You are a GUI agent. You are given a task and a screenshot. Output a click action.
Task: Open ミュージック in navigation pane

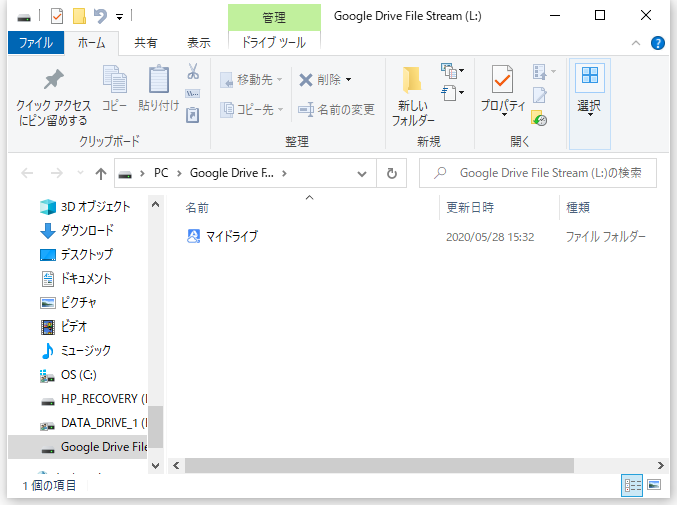(76, 351)
